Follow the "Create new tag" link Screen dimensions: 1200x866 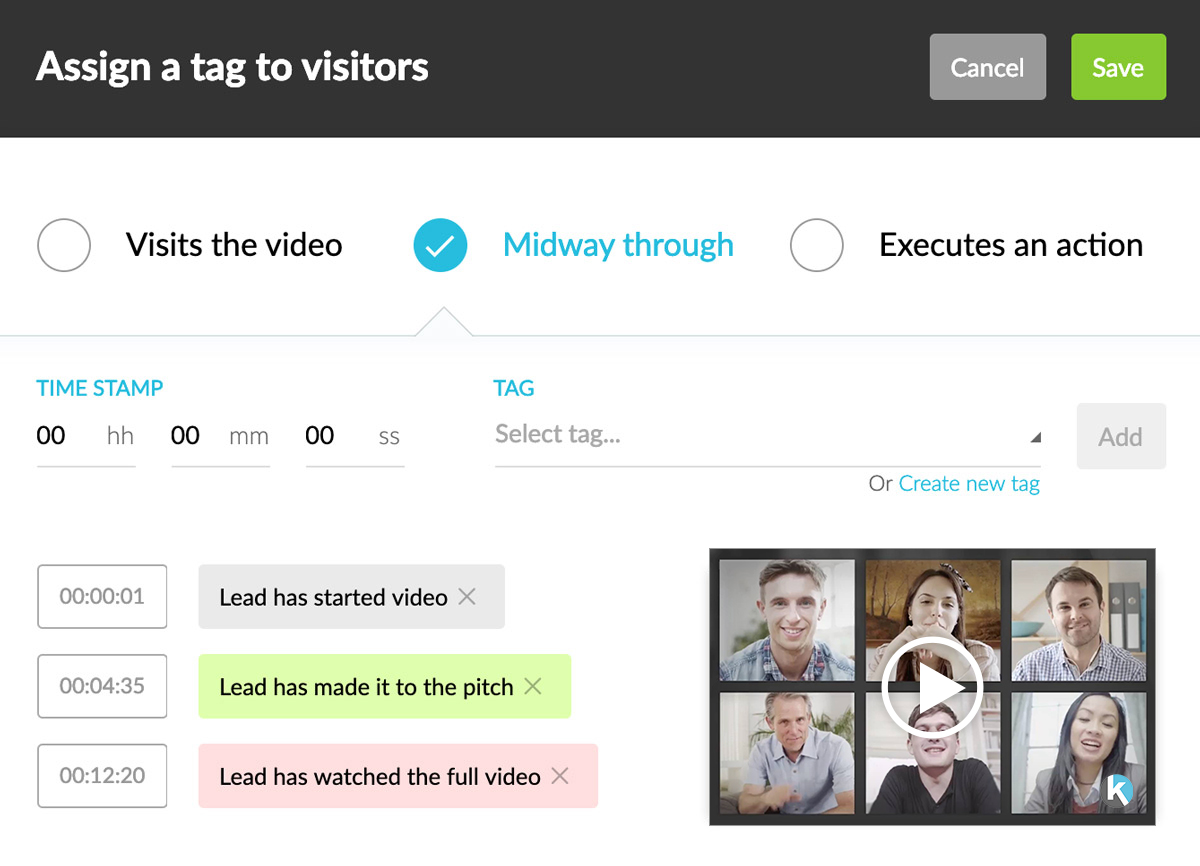[969, 484]
